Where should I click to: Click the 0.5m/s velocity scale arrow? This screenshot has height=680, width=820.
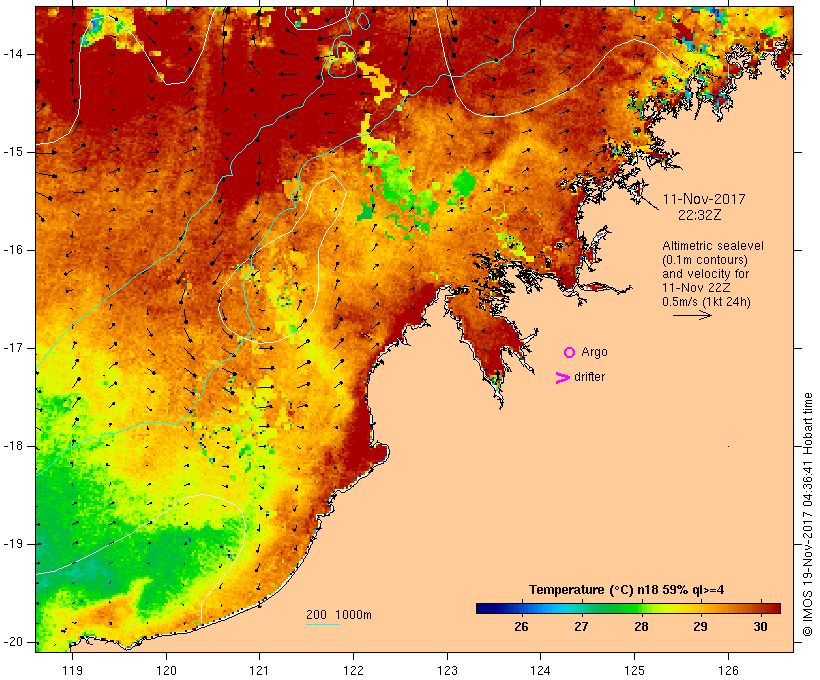coord(692,315)
